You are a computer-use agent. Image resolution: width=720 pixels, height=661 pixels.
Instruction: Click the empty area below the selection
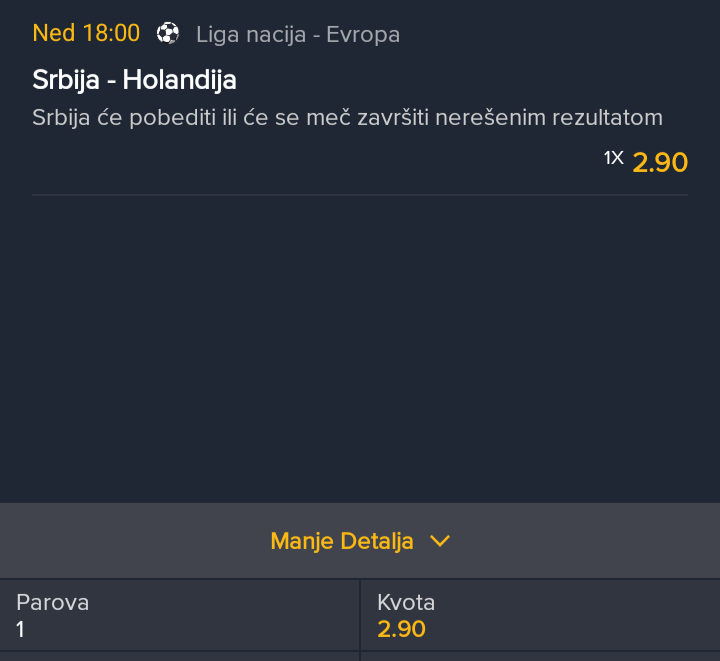(x=360, y=349)
